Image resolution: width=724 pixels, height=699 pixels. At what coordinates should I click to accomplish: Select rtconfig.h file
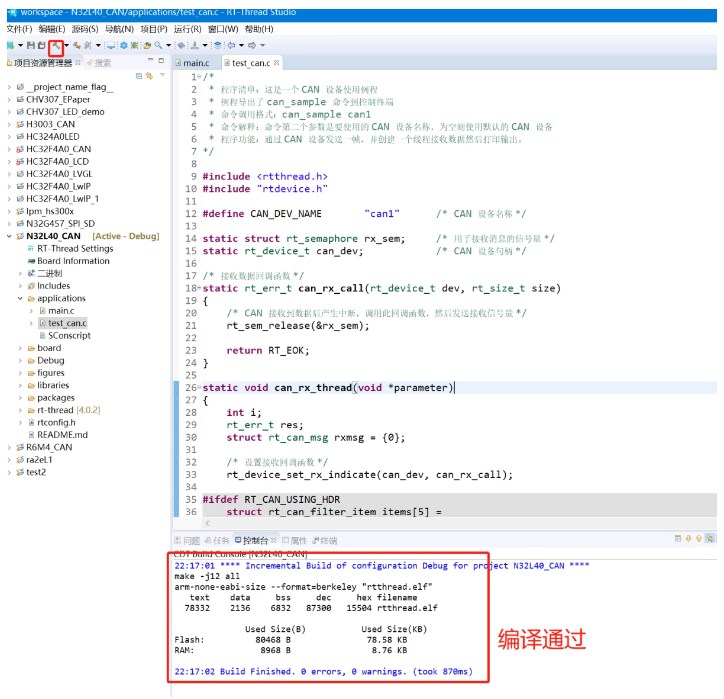(52, 422)
